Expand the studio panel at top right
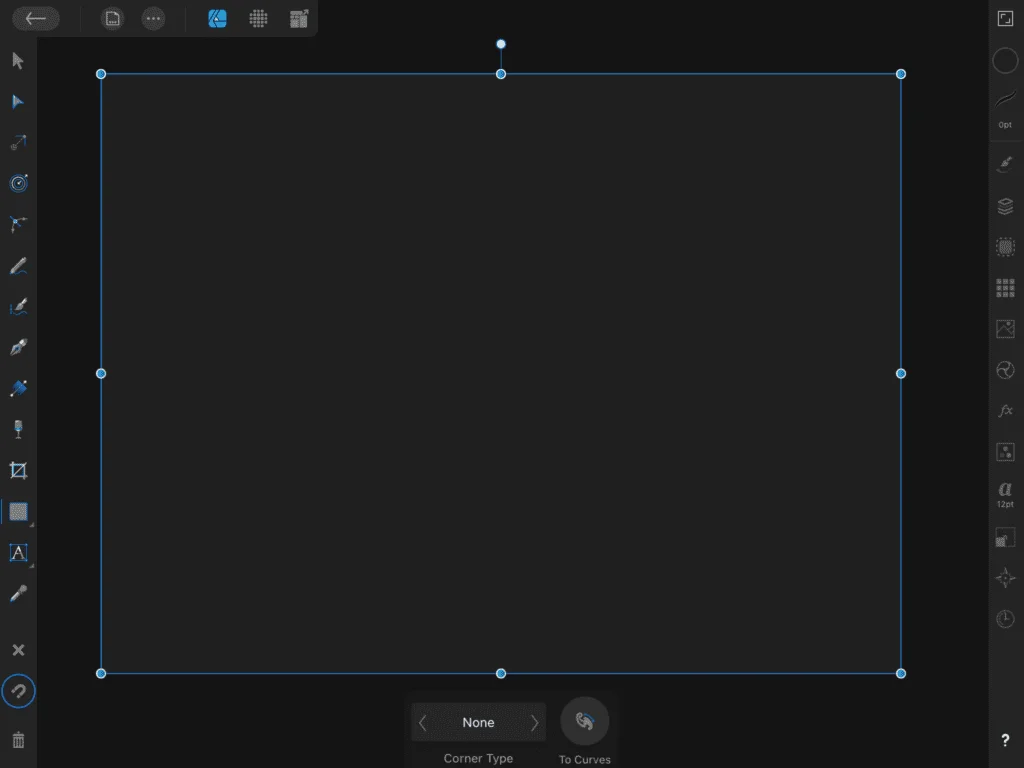This screenshot has height=768, width=1024. click(1005, 18)
